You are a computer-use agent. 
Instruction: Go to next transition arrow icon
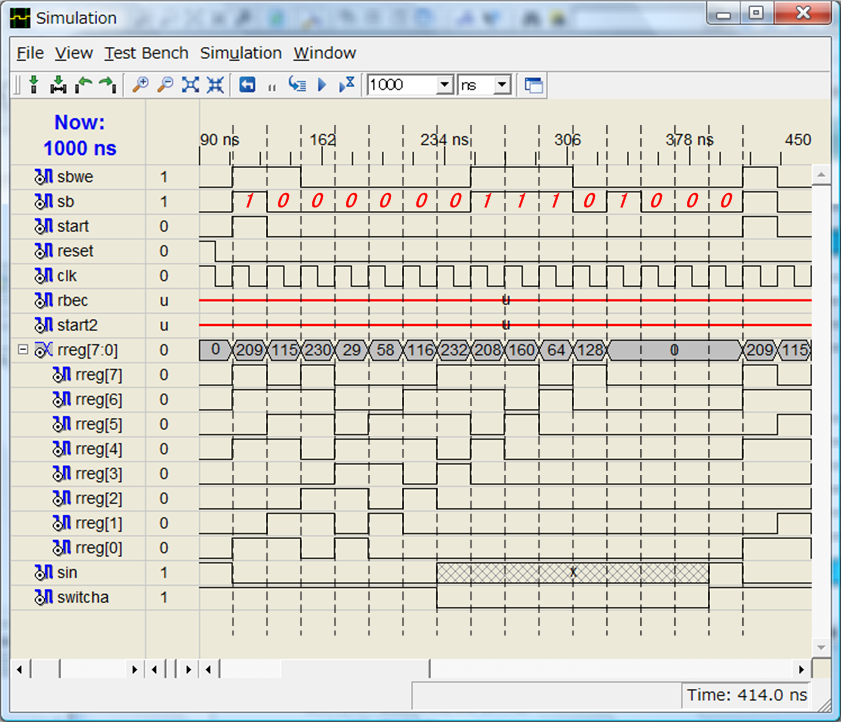coord(108,85)
